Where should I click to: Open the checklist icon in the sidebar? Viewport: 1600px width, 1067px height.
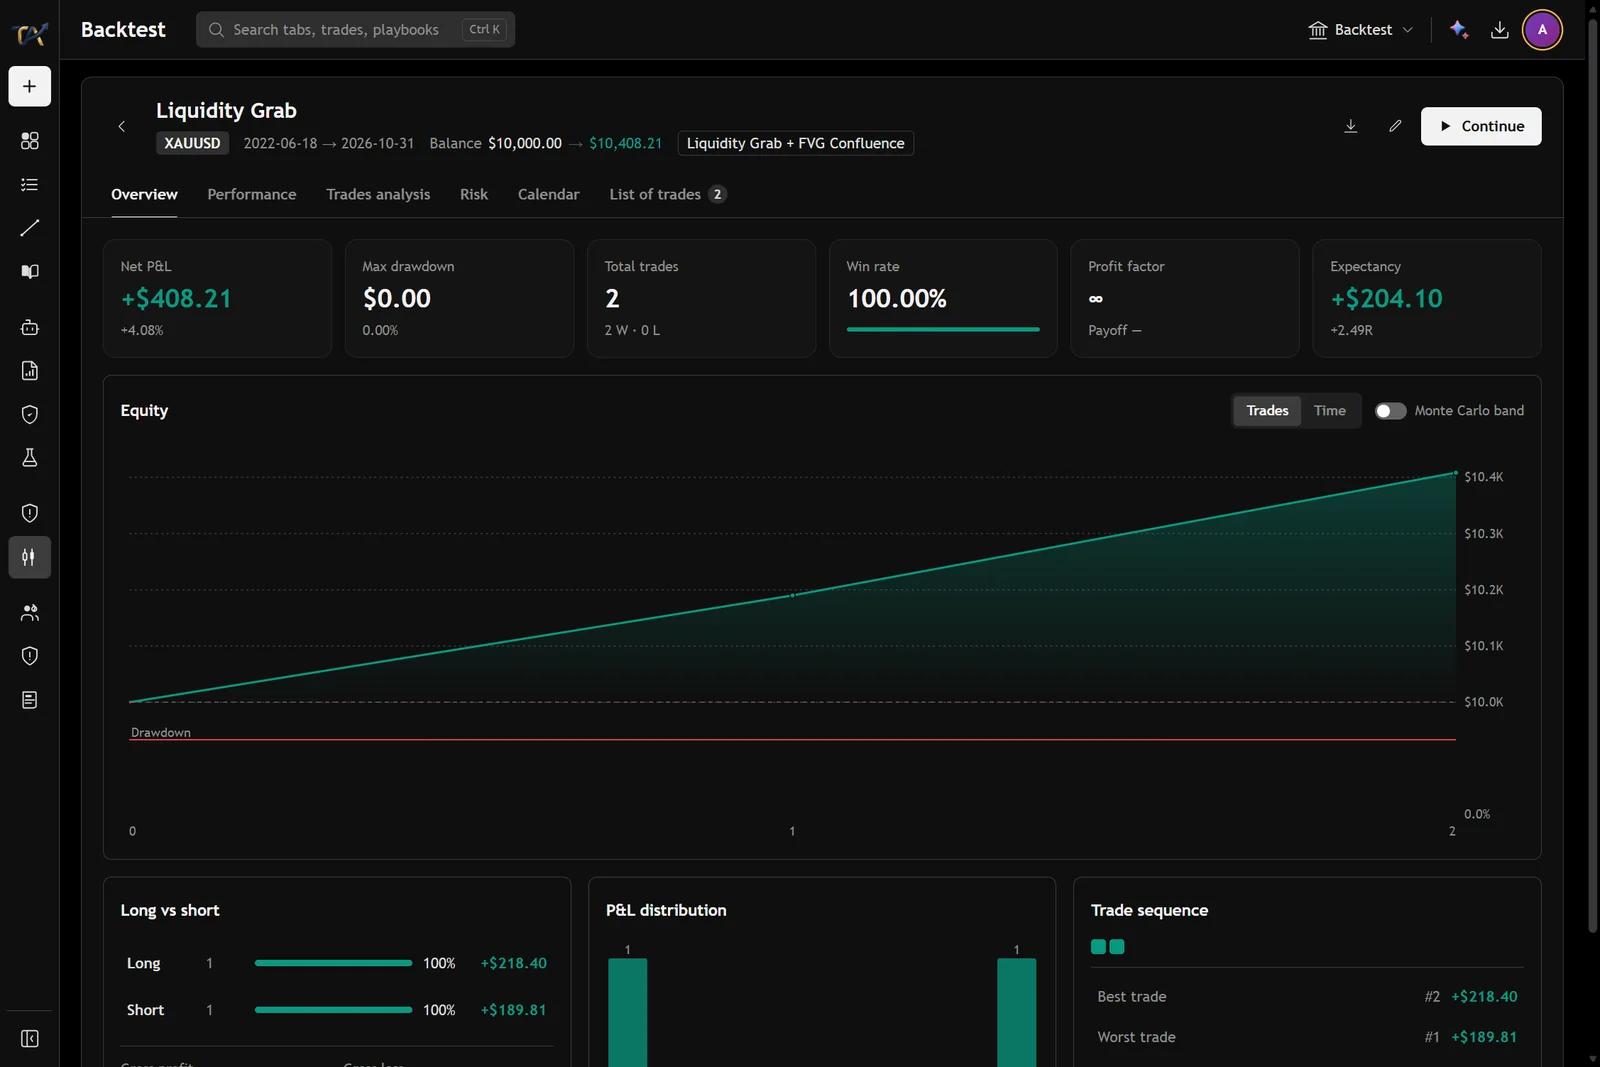click(30, 185)
